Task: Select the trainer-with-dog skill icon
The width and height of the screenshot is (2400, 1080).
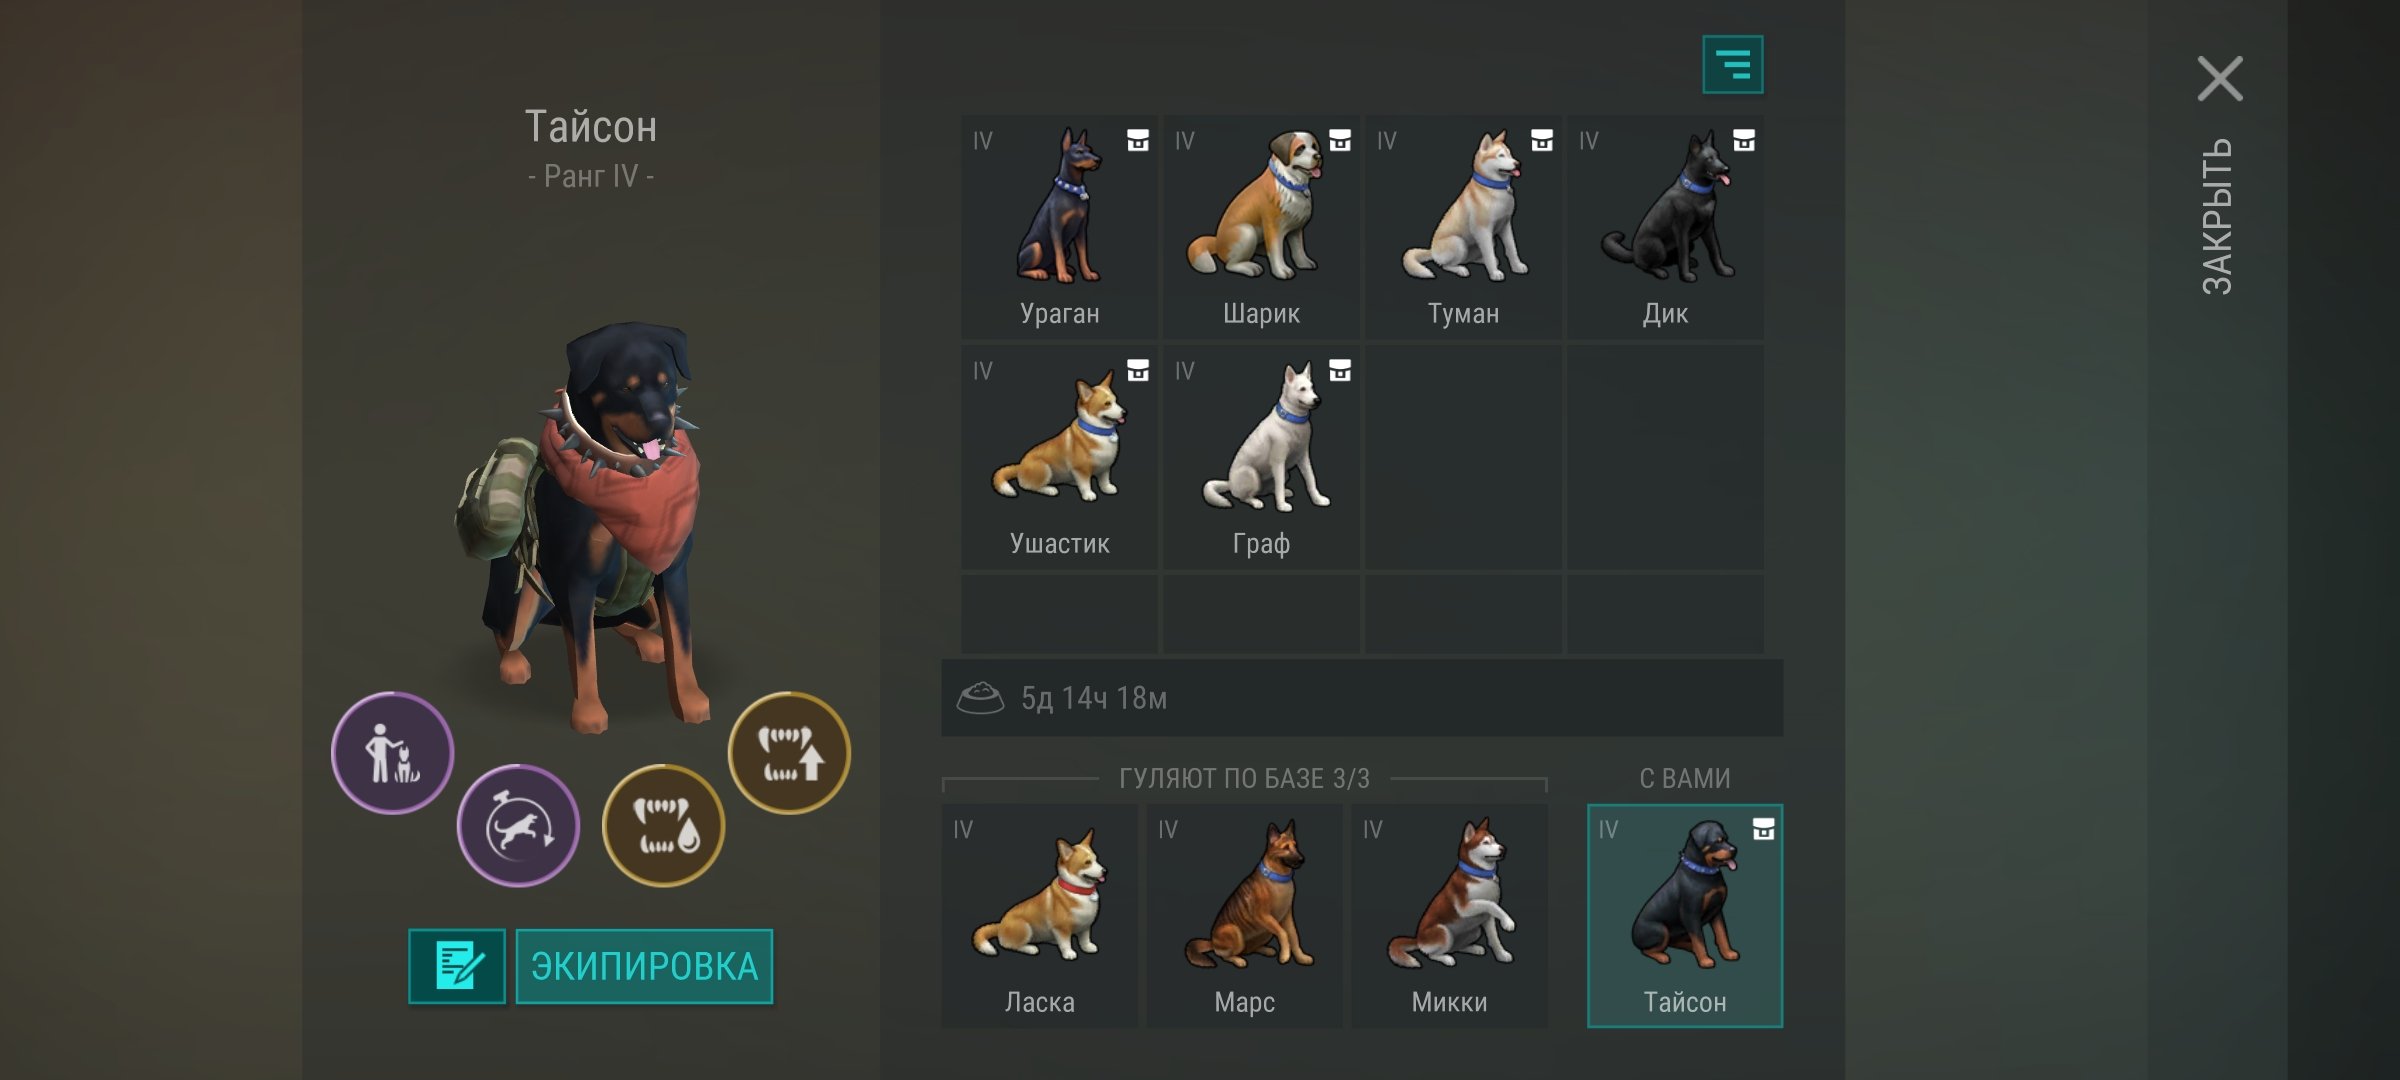Action: pyautogui.click(x=392, y=753)
